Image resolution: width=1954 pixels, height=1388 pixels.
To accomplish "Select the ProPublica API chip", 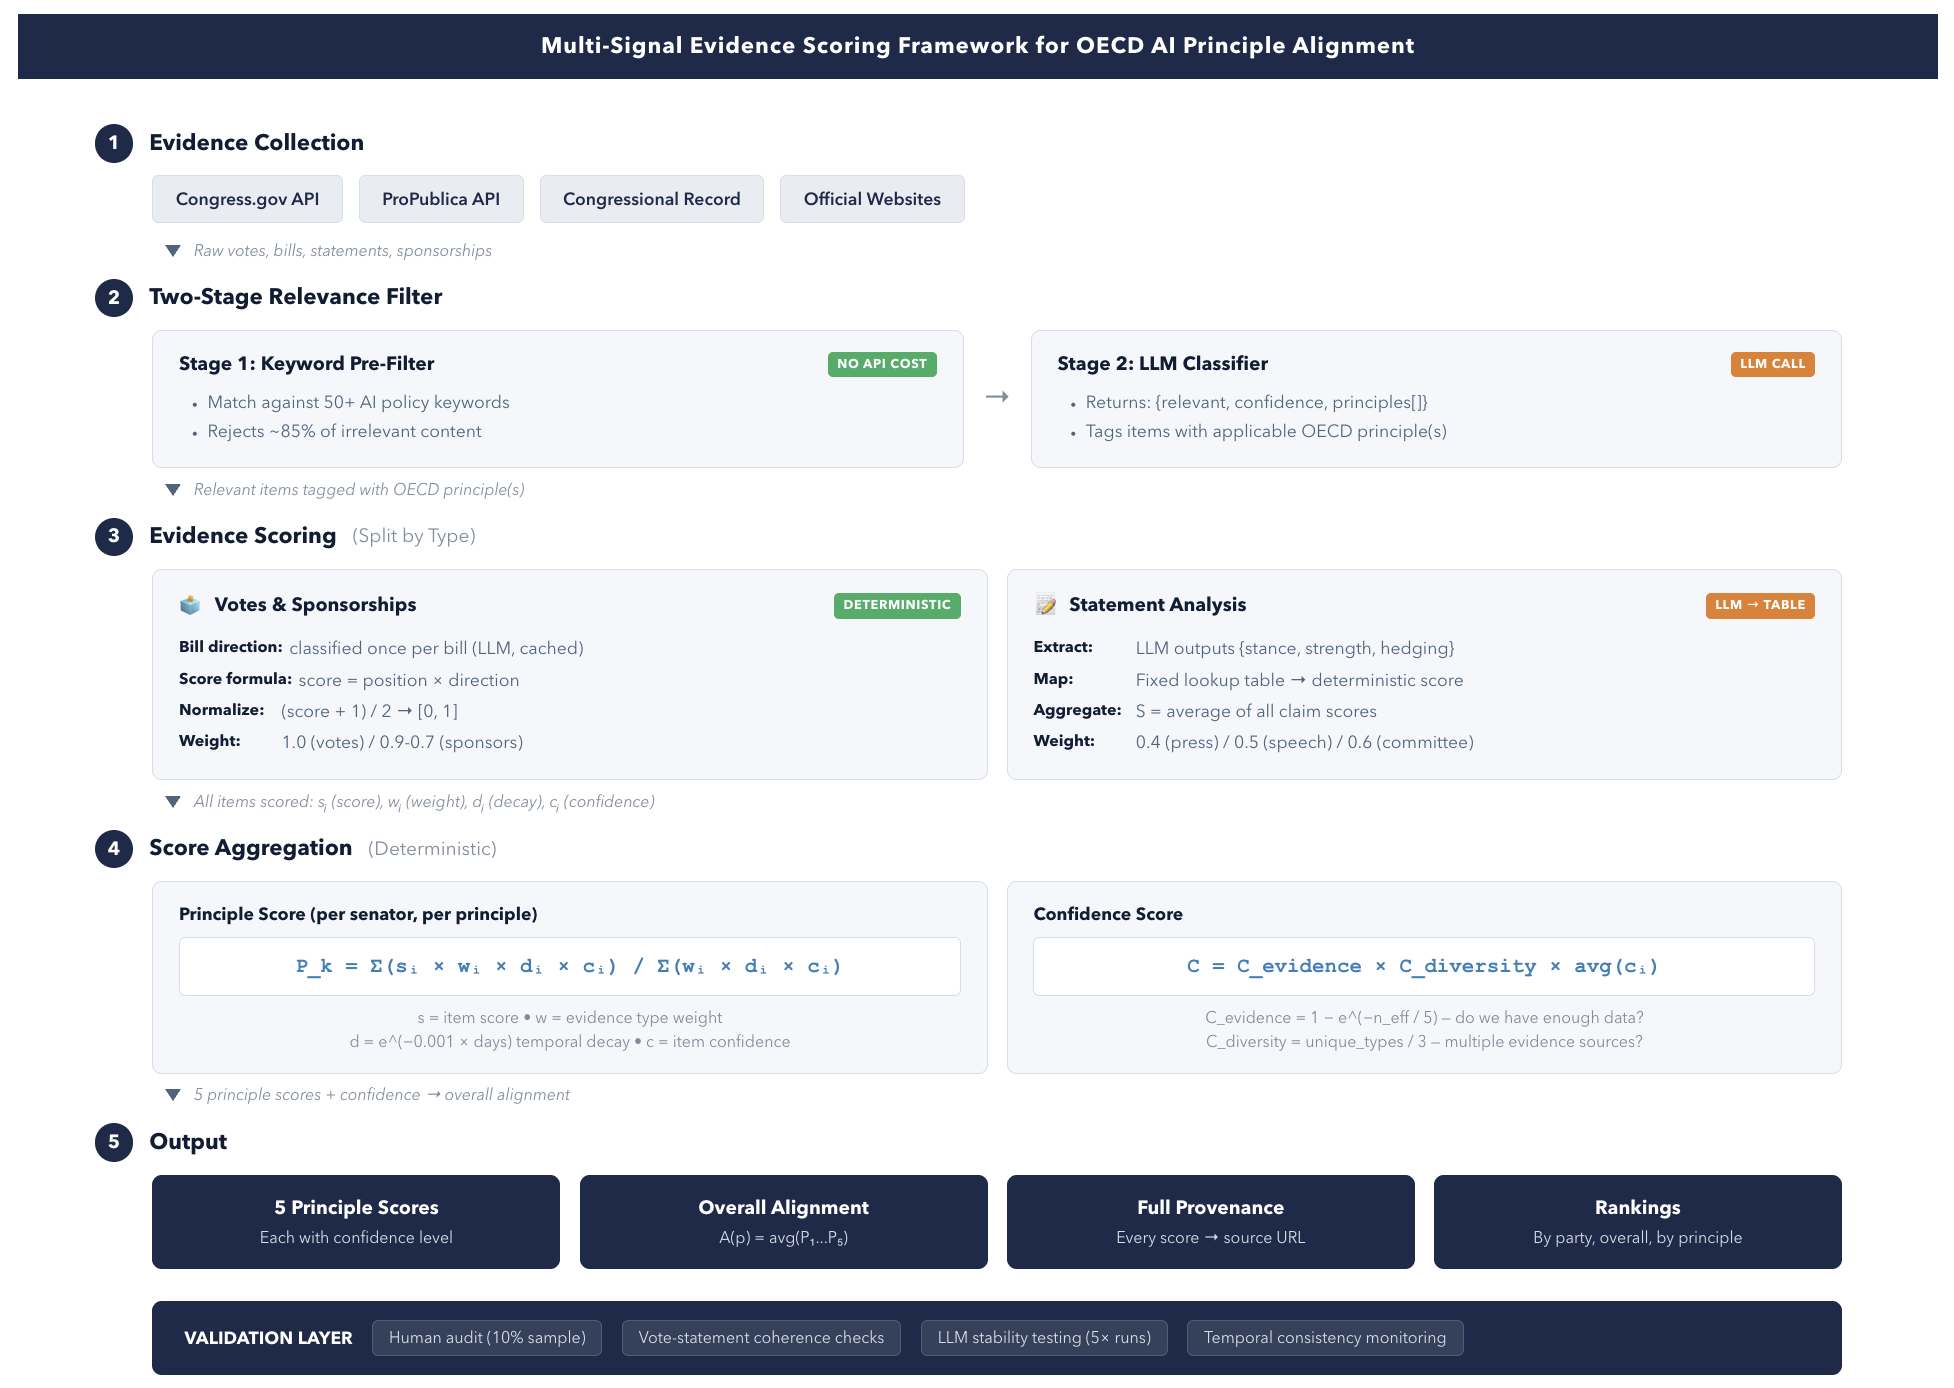I will coord(441,199).
